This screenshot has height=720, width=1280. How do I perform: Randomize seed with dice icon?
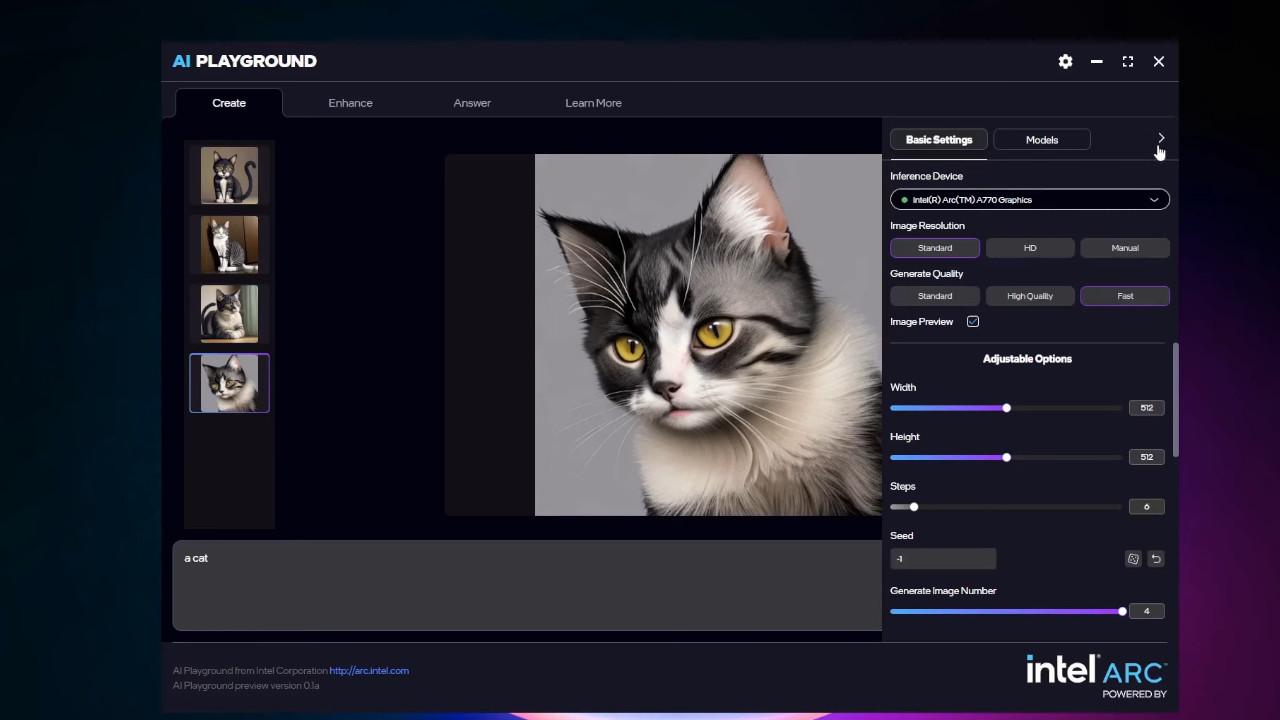1133,559
